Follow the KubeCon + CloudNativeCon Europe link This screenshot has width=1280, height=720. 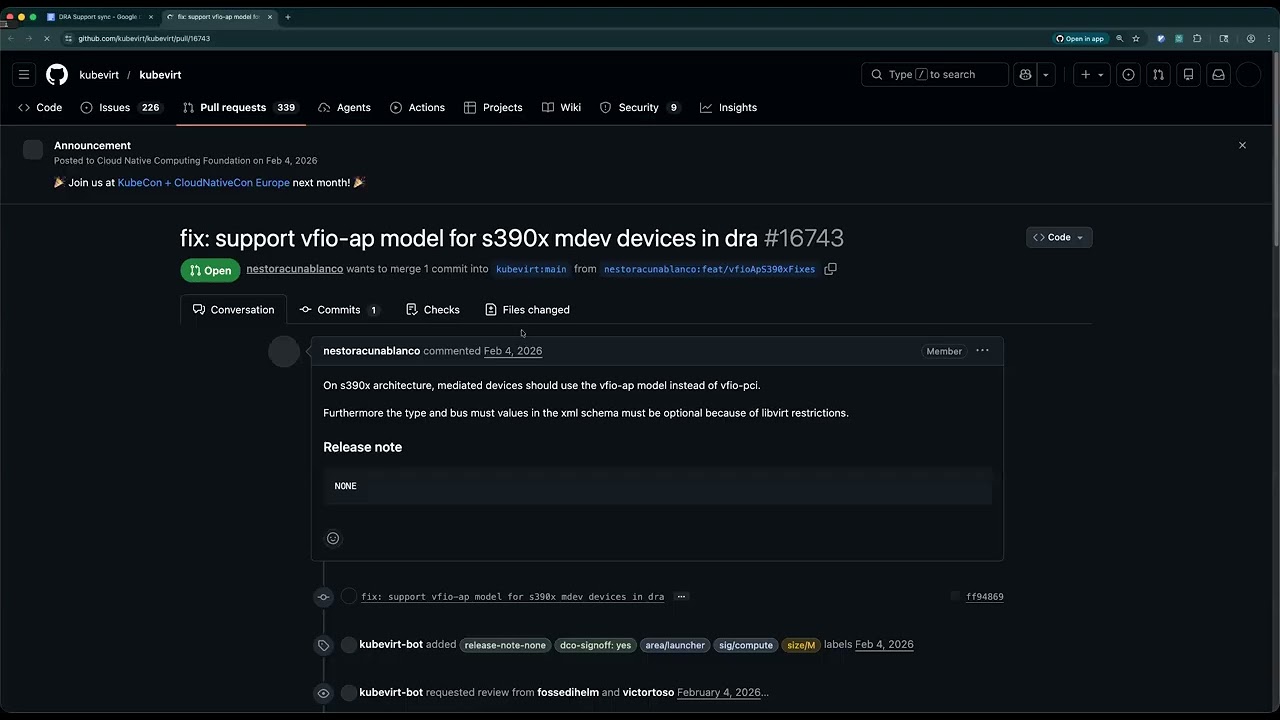tap(203, 183)
